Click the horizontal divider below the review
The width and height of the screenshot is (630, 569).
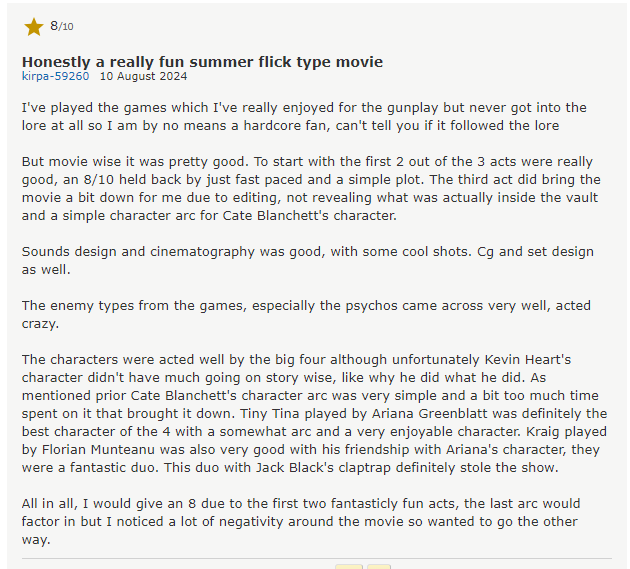point(317,558)
